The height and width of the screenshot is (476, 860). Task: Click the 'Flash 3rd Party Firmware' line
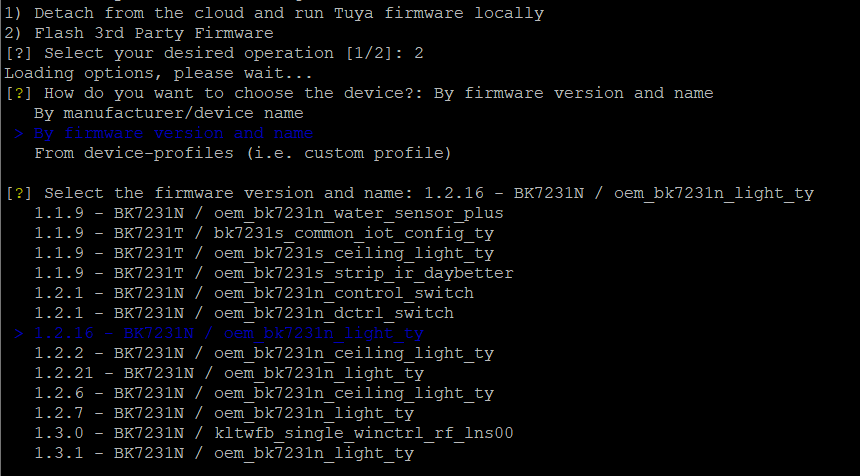[x=139, y=33]
